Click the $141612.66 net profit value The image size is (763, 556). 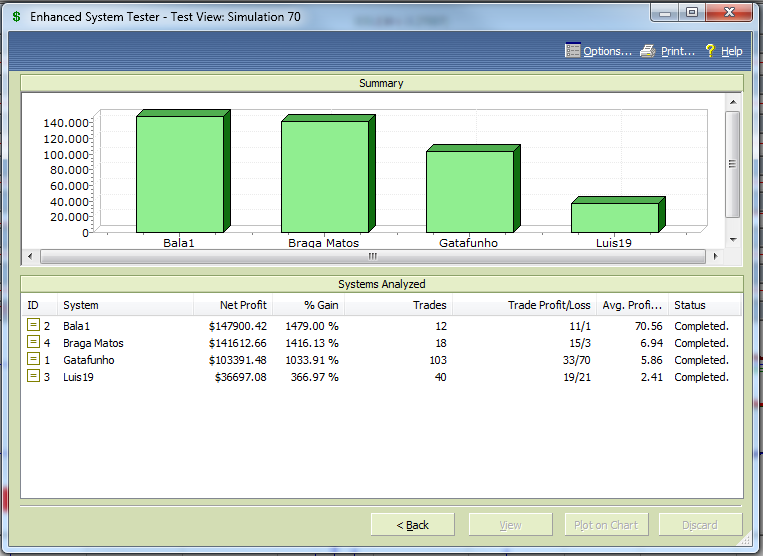pos(238,343)
